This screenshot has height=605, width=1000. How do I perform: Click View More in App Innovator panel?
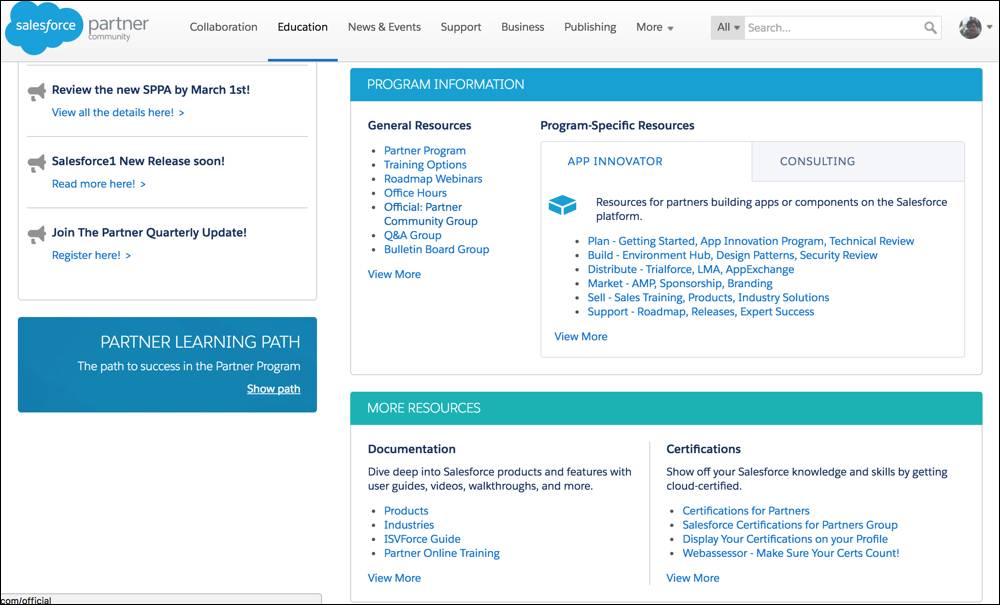tap(581, 336)
